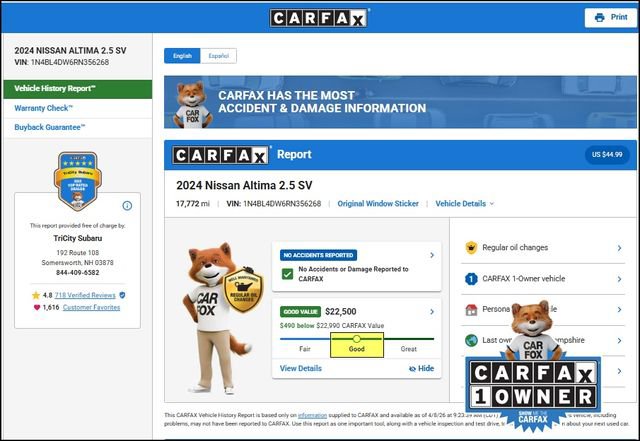The height and width of the screenshot is (441, 640).
Task: Expand the Vehicle Details dropdown
Action: coord(464,203)
